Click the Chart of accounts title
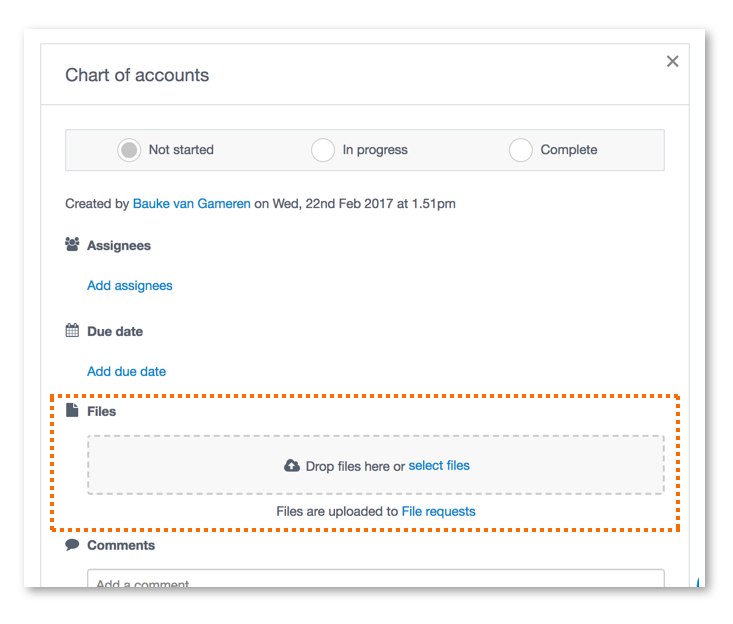Viewport: 733px width, 624px height. (x=137, y=75)
